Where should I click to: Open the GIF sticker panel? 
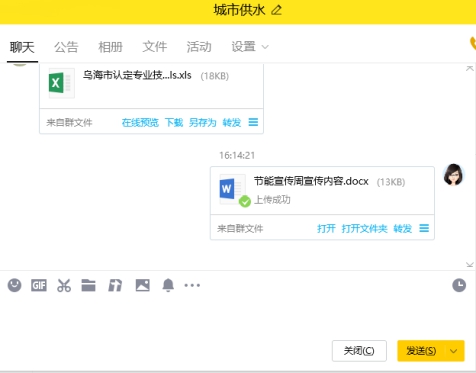(x=39, y=285)
